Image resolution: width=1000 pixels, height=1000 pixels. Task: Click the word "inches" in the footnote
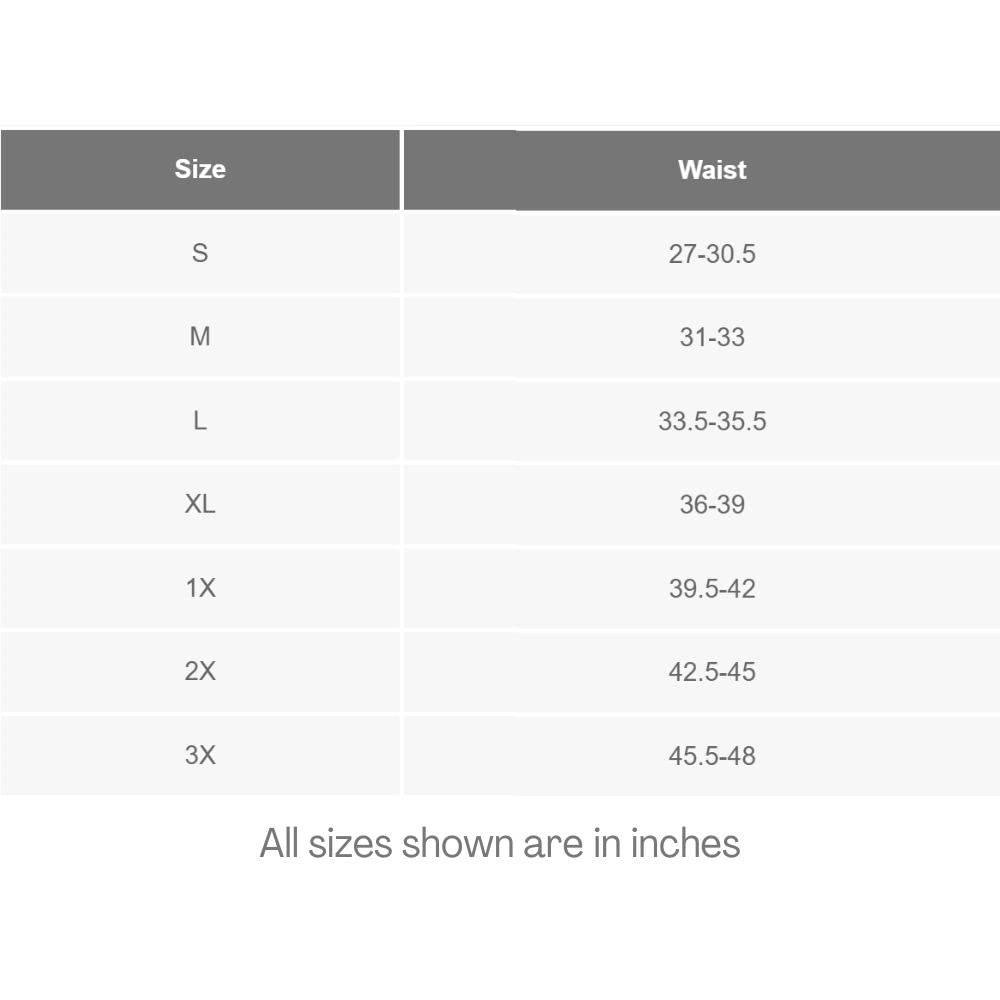[x=685, y=844]
